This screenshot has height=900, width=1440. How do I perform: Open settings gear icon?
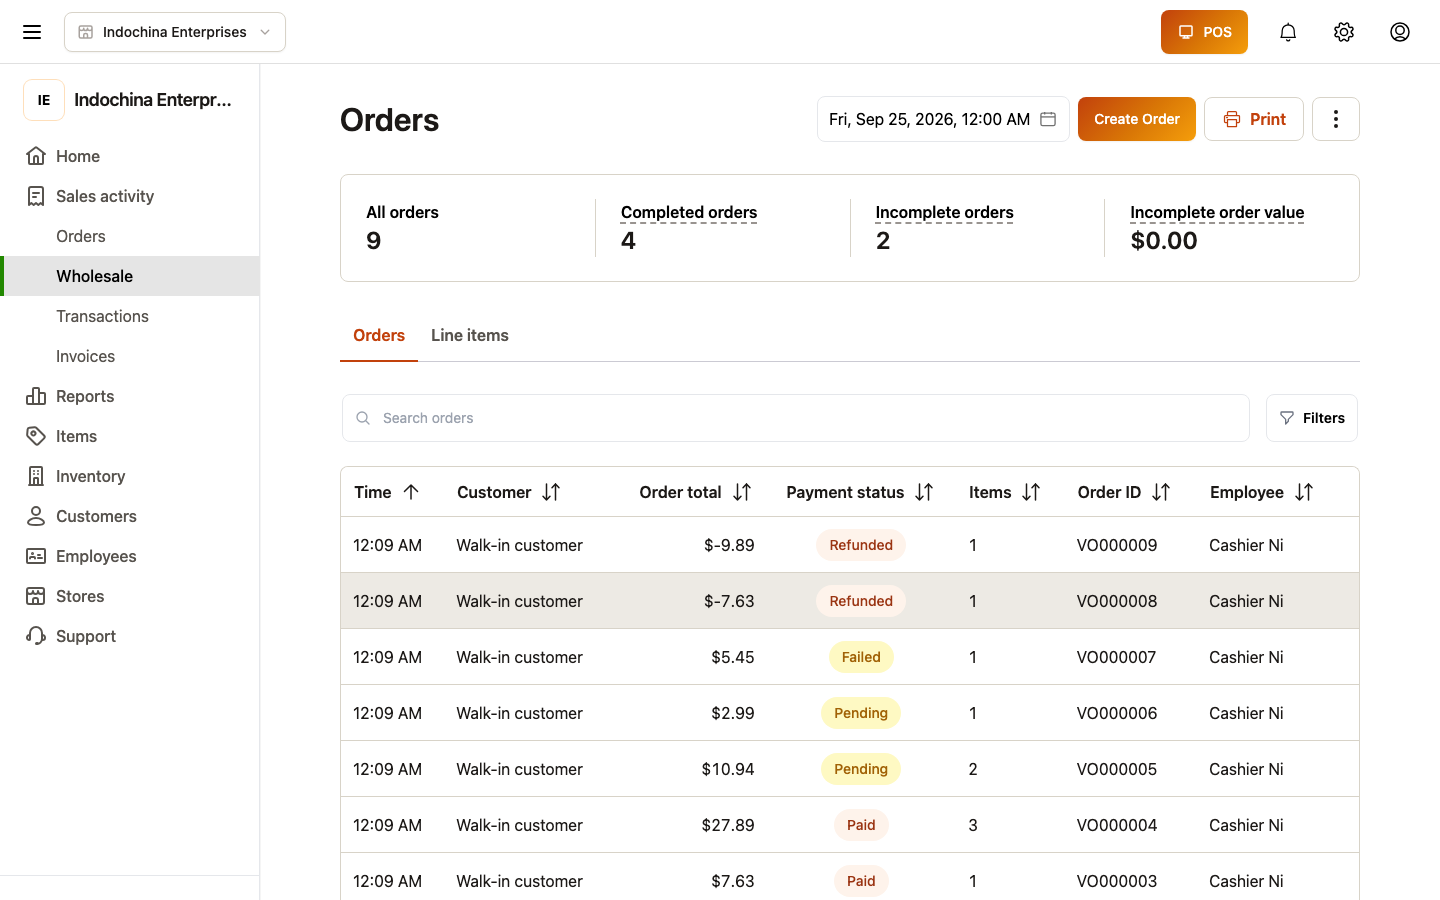pyautogui.click(x=1344, y=32)
